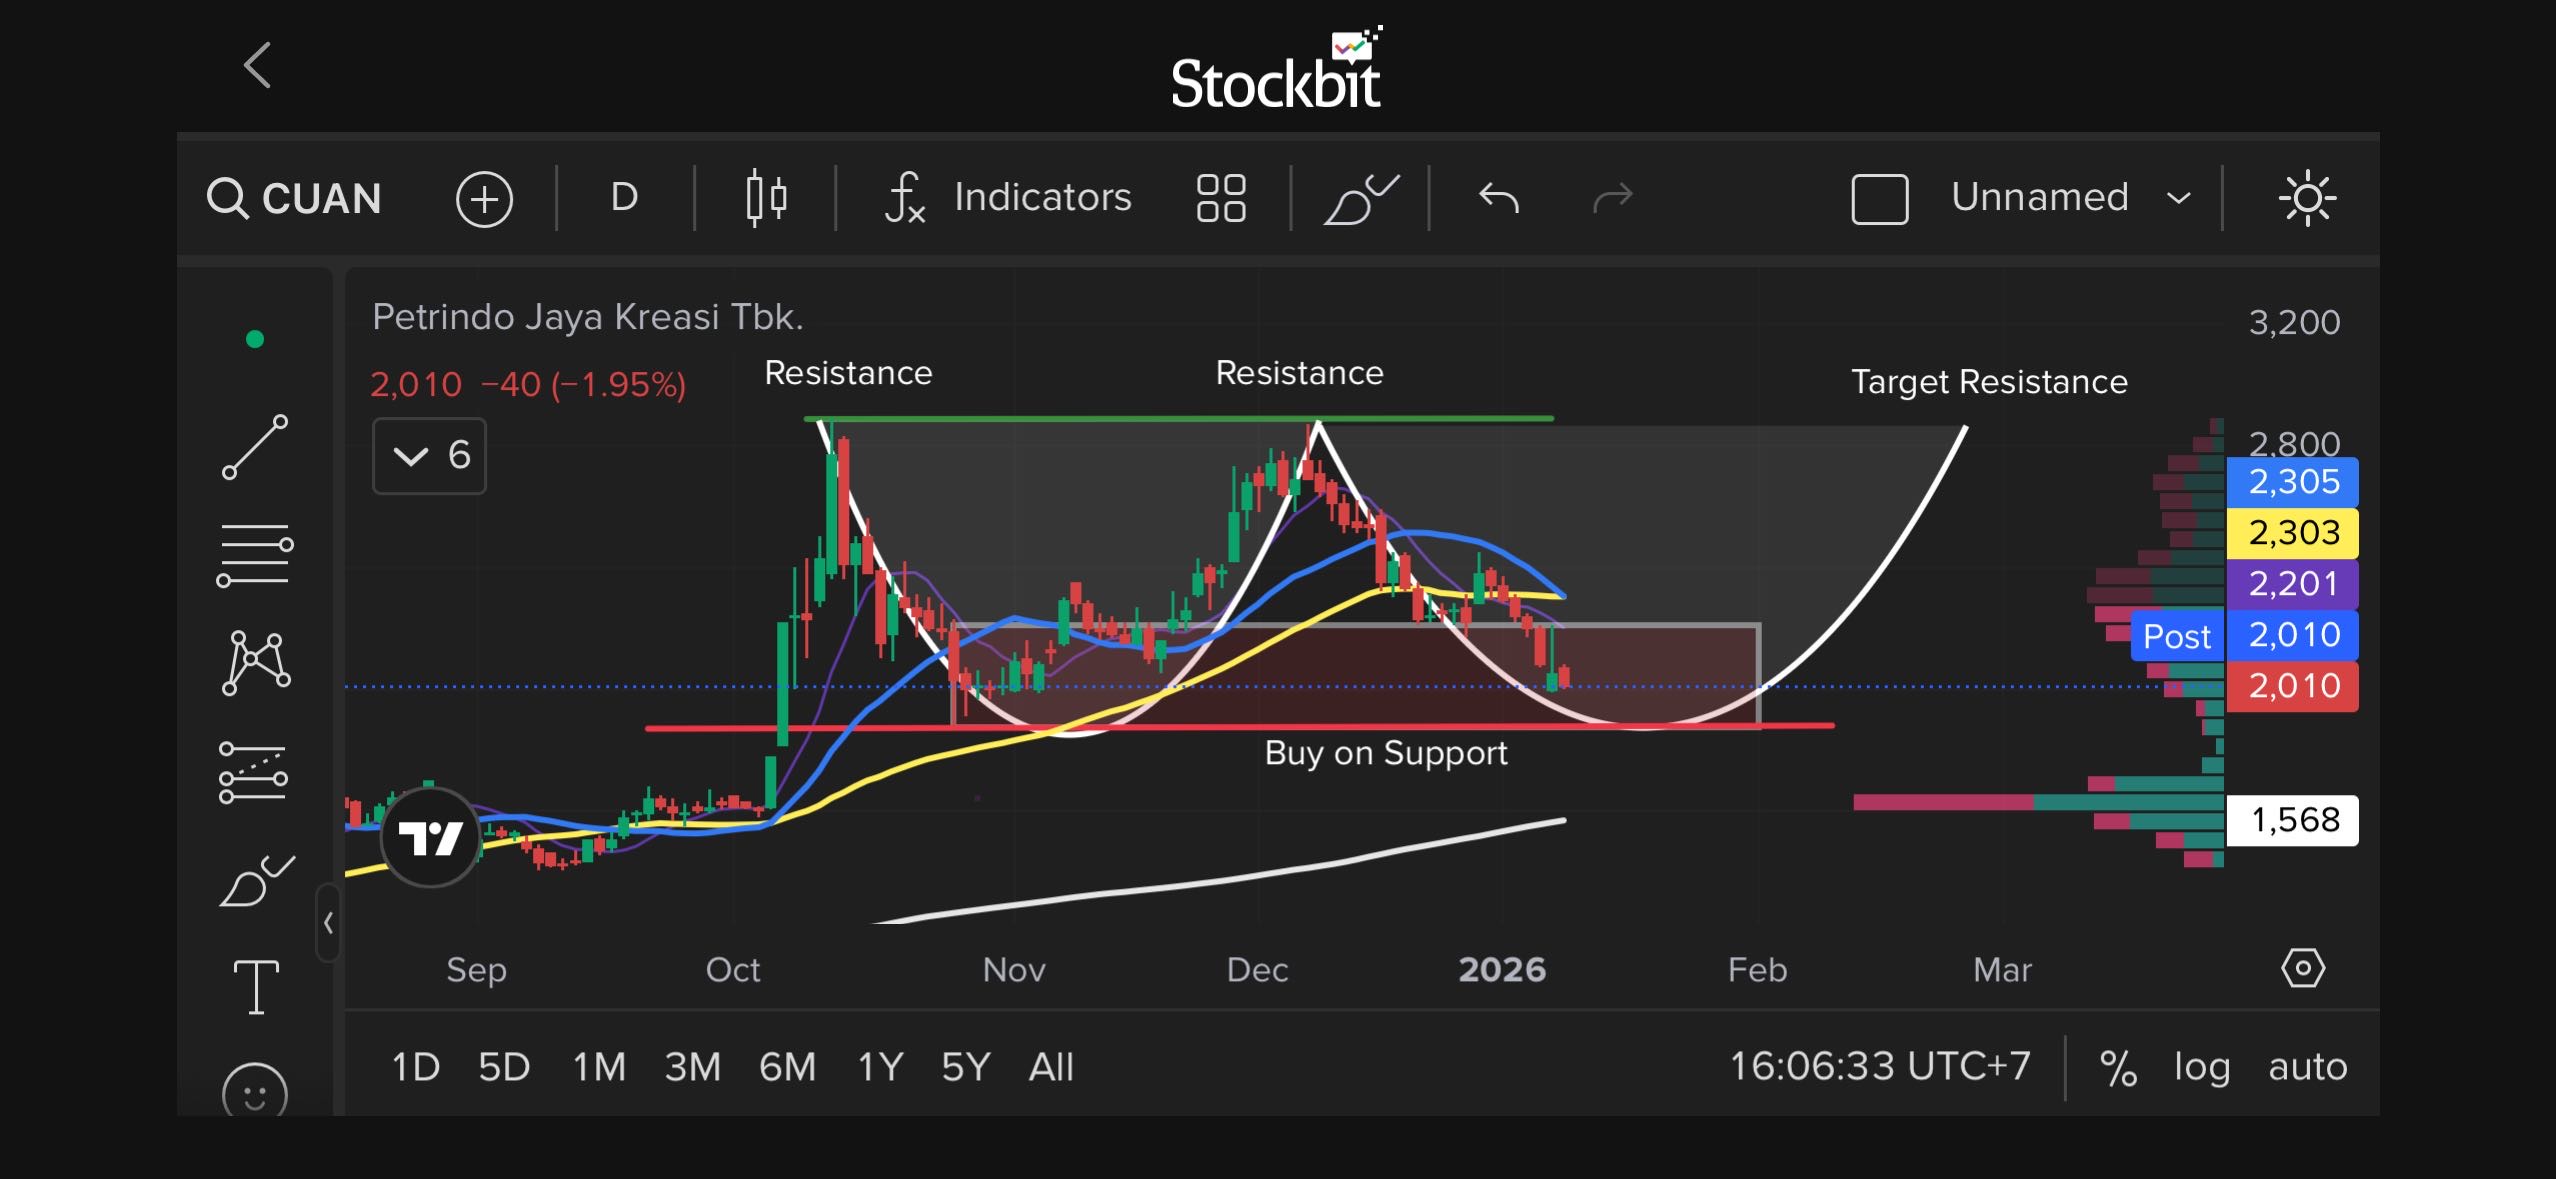Select the brush tool in sidebar

click(x=255, y=882)
